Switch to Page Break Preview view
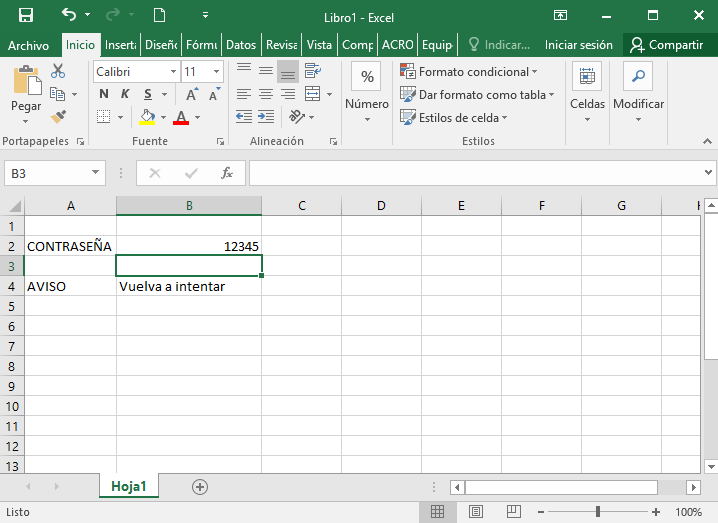 click(x=514, y=511)
